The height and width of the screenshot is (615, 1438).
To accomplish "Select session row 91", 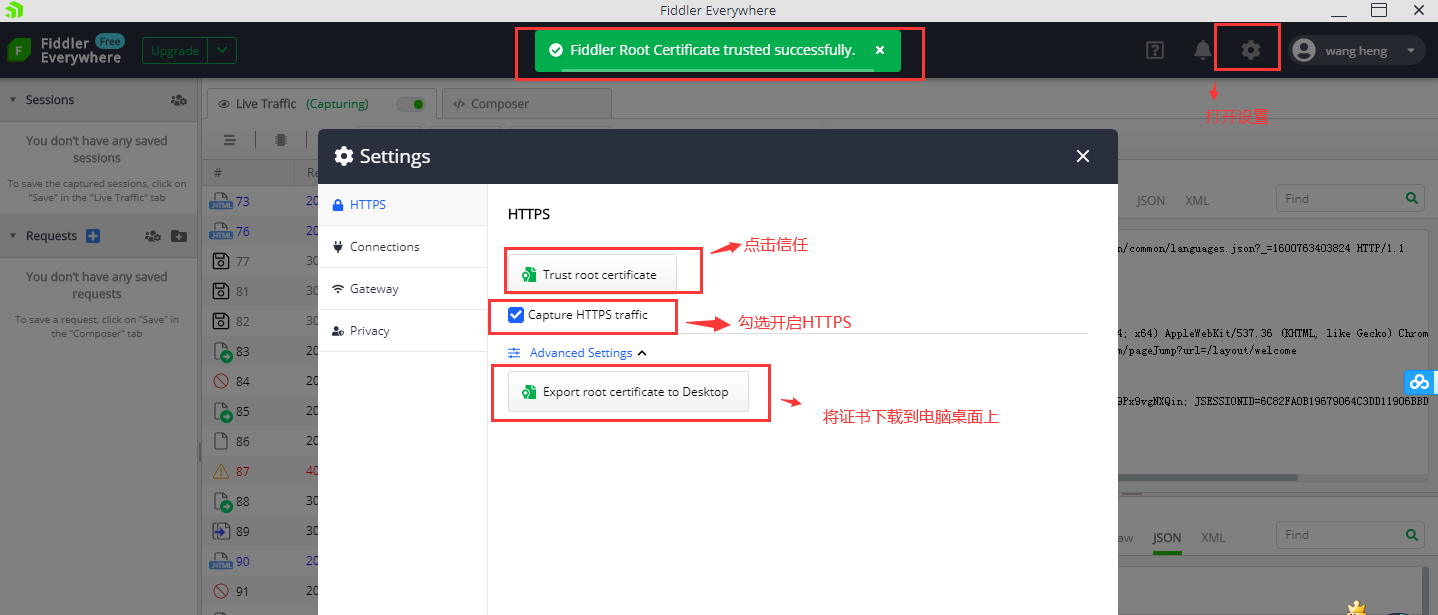I will [259, 591].
